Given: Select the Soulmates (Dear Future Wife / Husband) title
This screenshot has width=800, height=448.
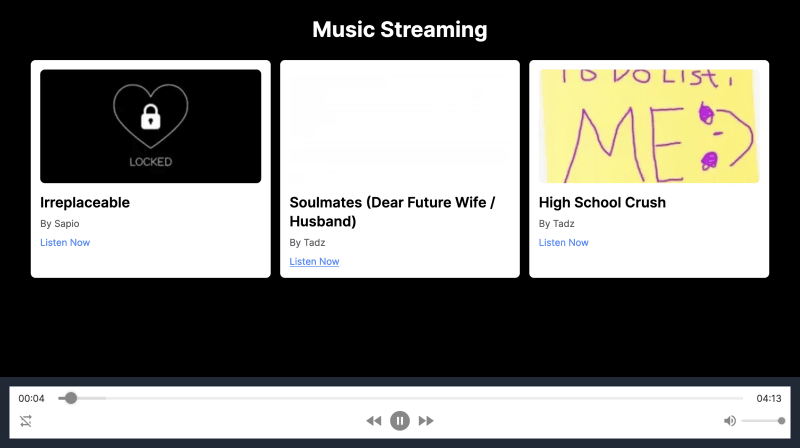Looking at the screenshot, I should click(x=392, y=212).
